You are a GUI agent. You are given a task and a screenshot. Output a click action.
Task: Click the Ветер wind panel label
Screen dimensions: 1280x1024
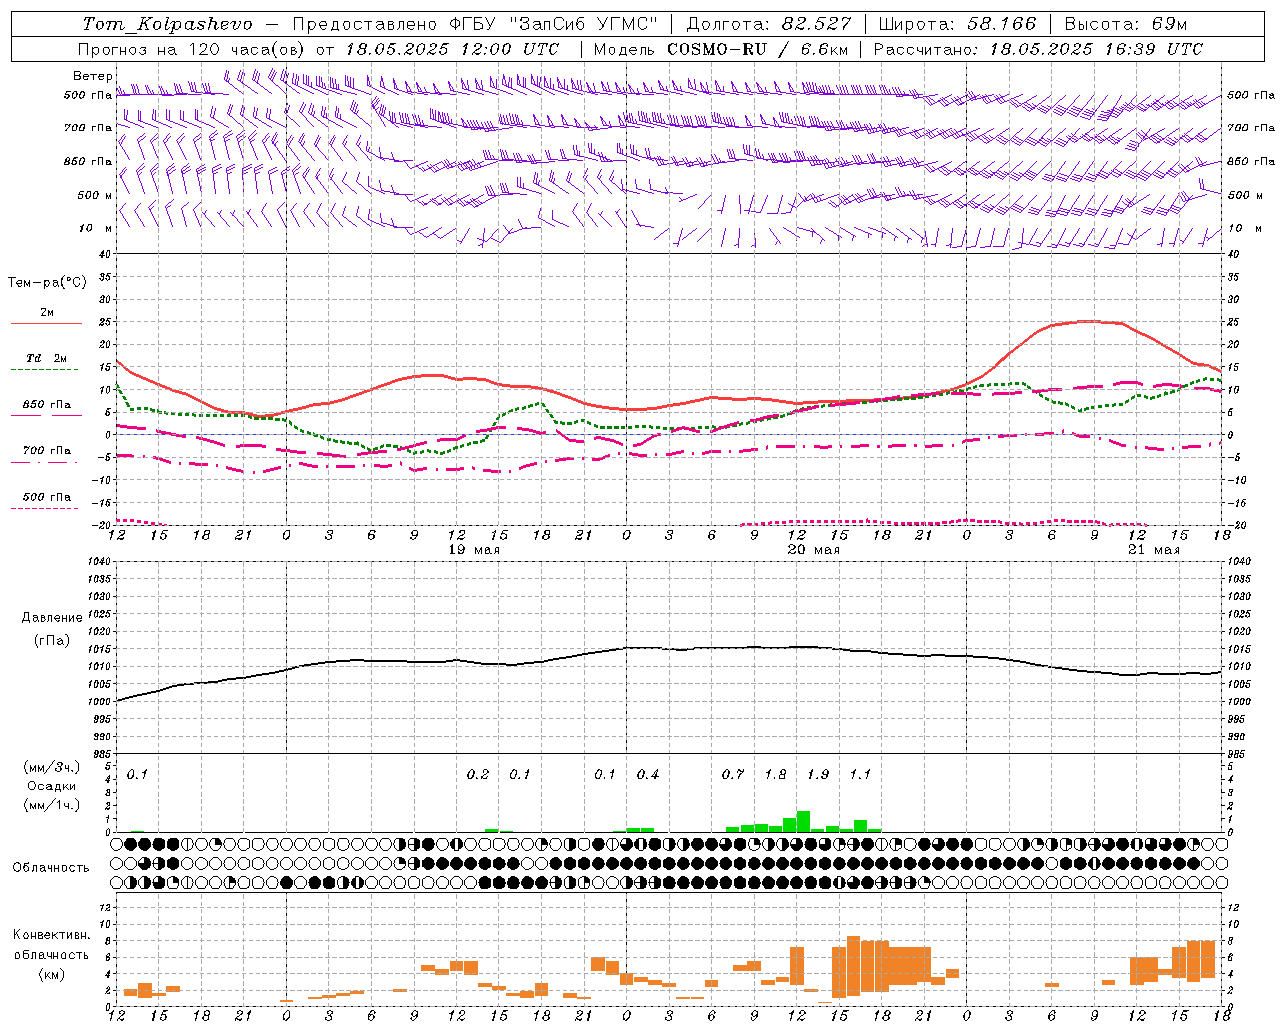tap(93, 76)
